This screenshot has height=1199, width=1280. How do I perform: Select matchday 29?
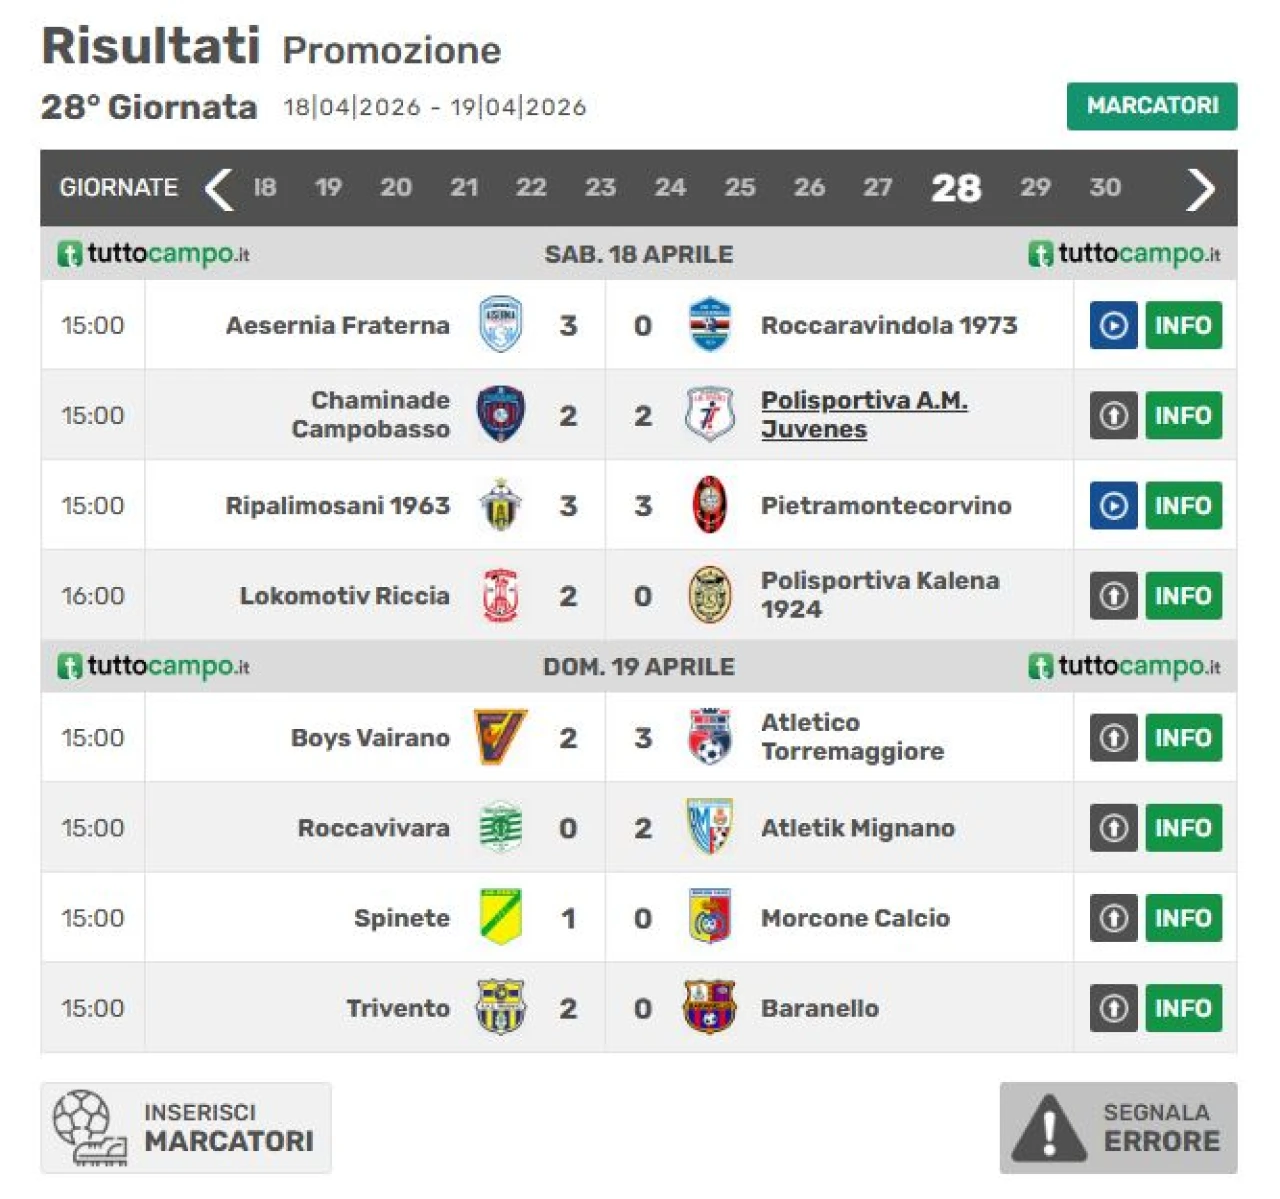point(1035,188)
